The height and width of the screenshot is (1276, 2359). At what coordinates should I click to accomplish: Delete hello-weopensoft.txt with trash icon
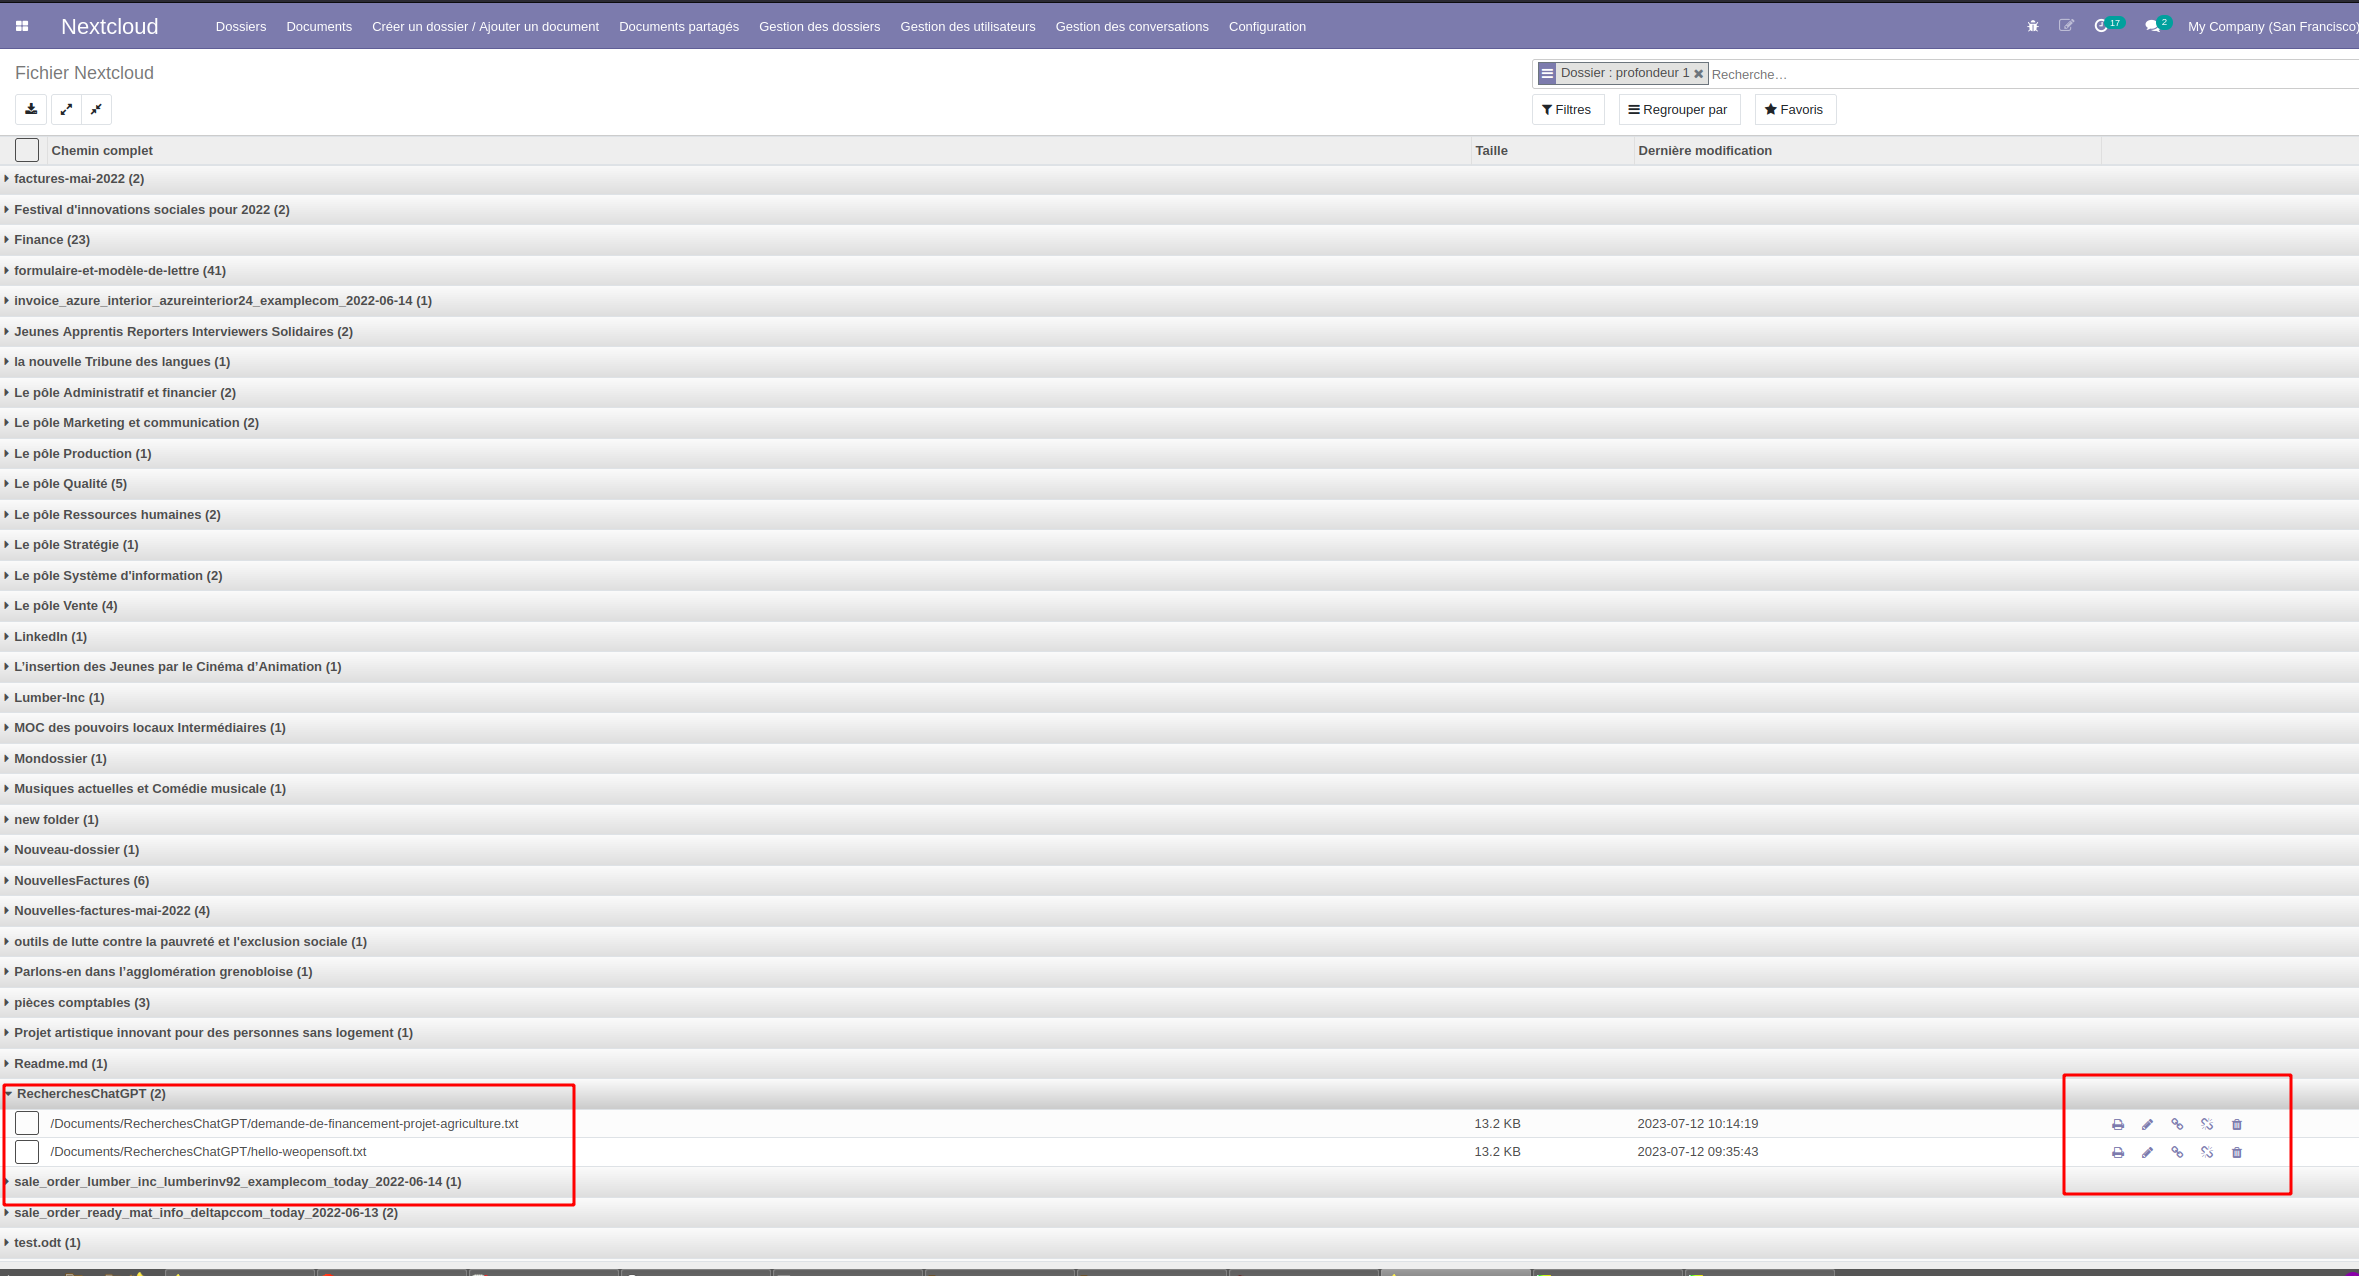(2237, 1152)
